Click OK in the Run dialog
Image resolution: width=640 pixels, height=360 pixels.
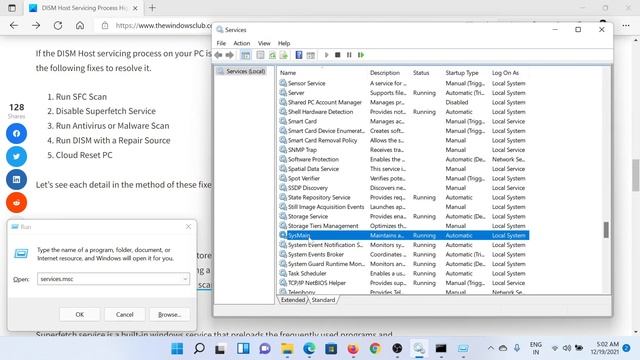click(x=80, y=314)
